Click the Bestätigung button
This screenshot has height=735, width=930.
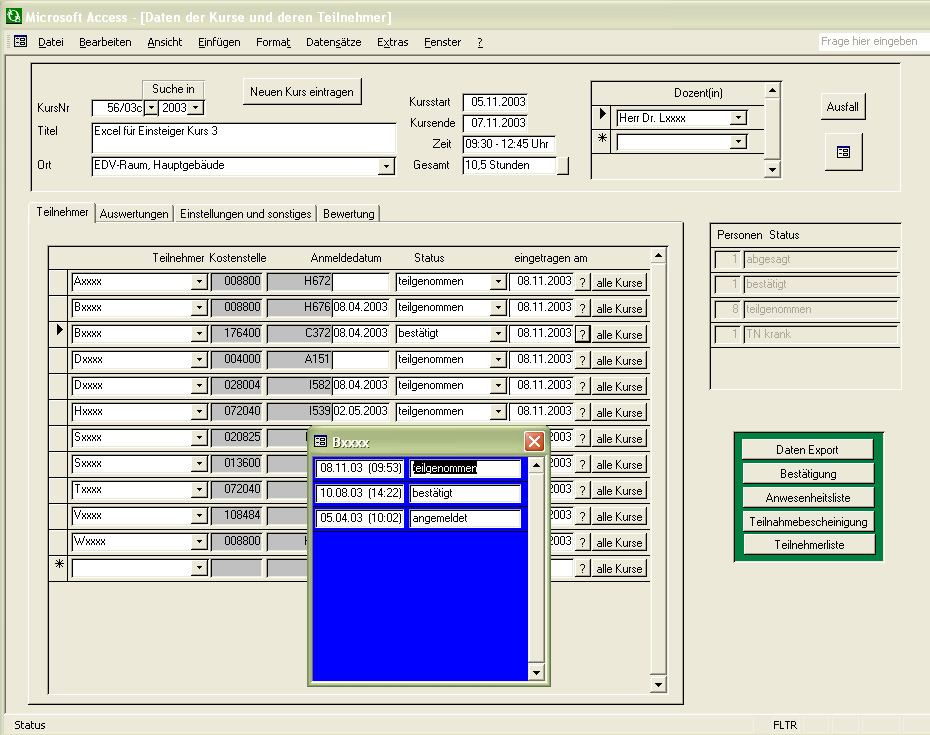point(807,473)
